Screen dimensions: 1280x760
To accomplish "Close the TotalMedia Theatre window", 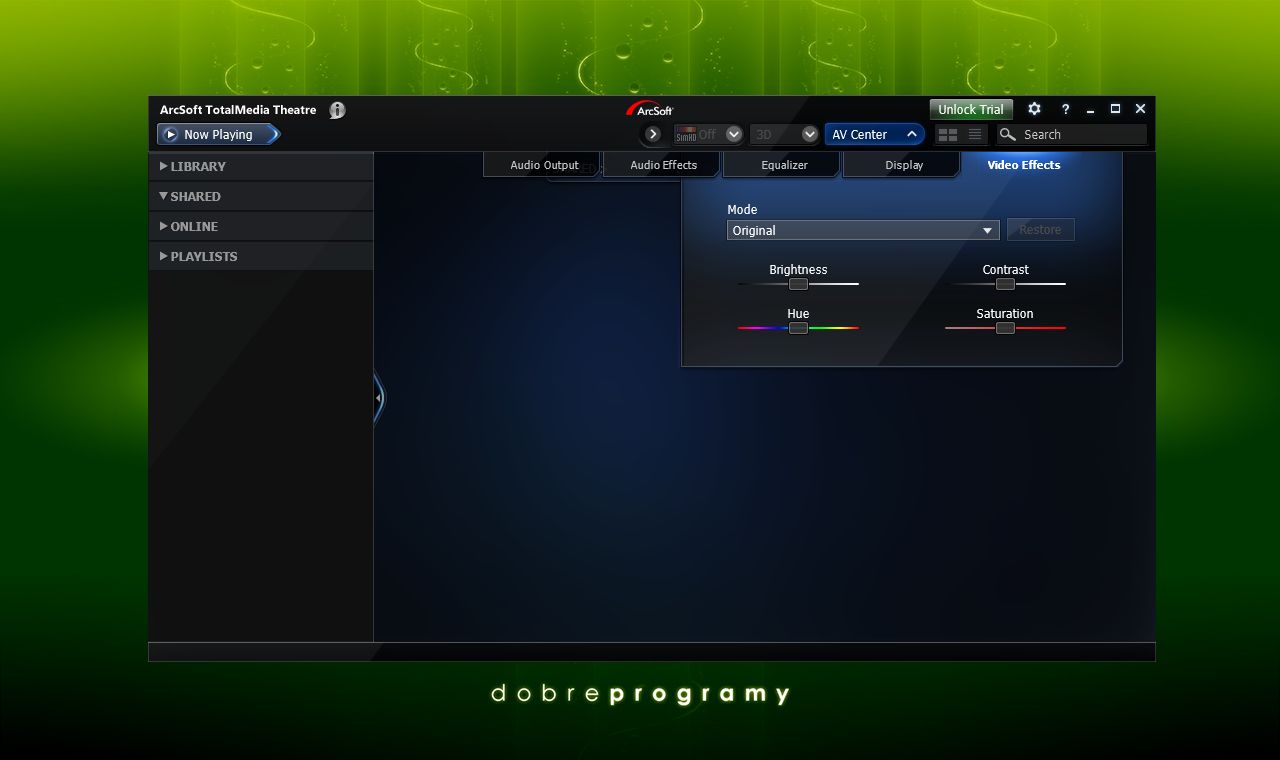I will (1140, 109).
